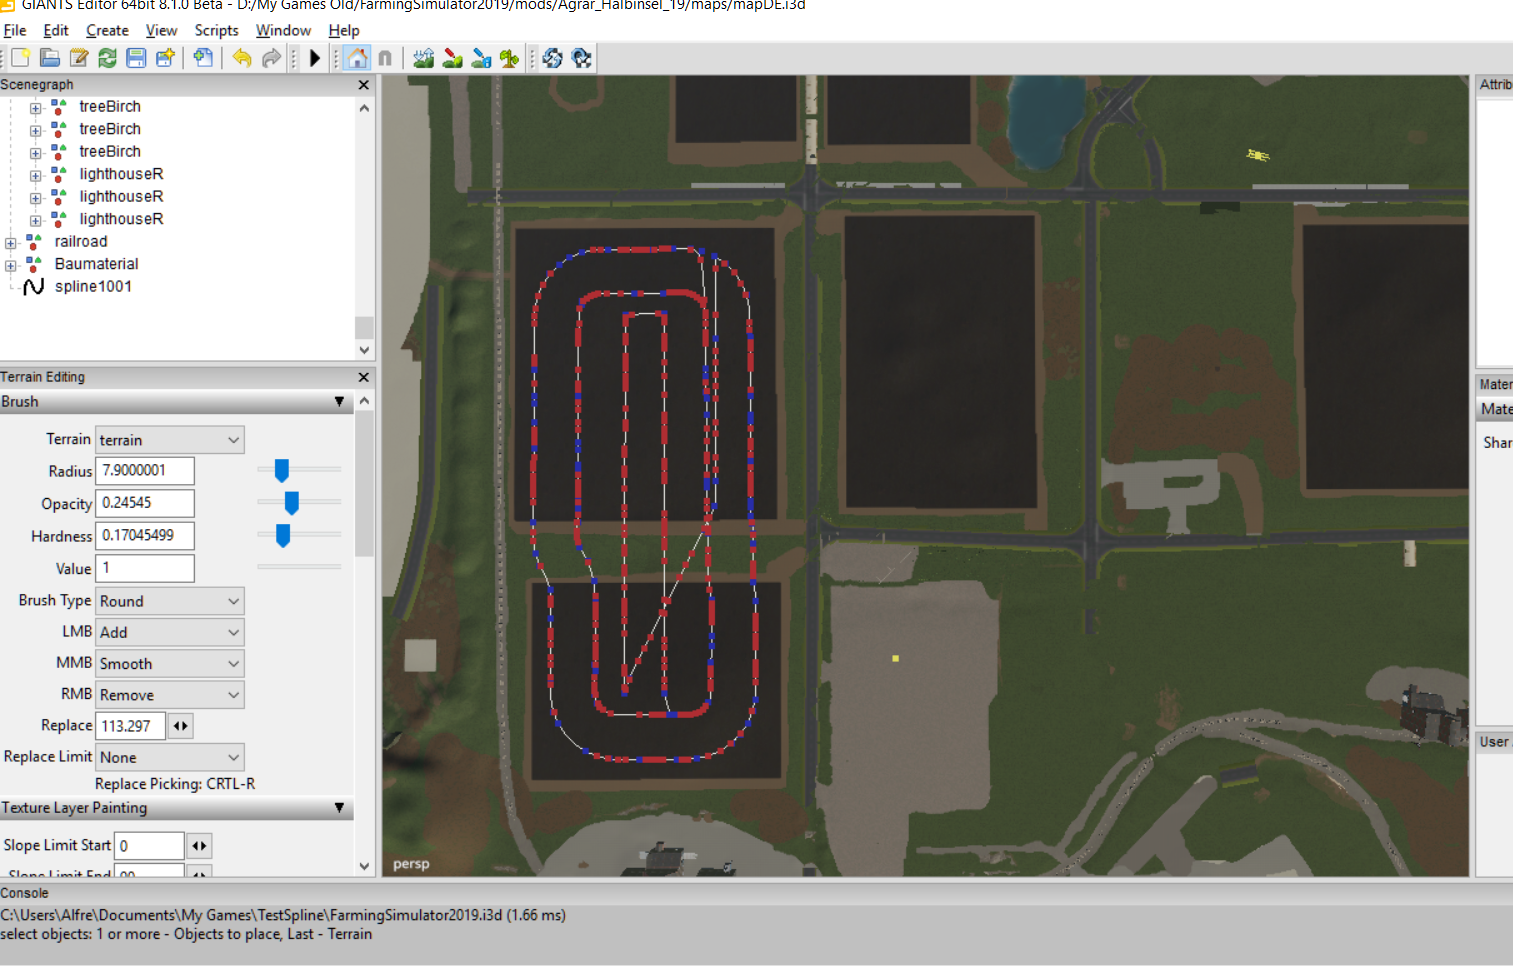
Task: Open the Create menu
Action: (x=107, y=30)
